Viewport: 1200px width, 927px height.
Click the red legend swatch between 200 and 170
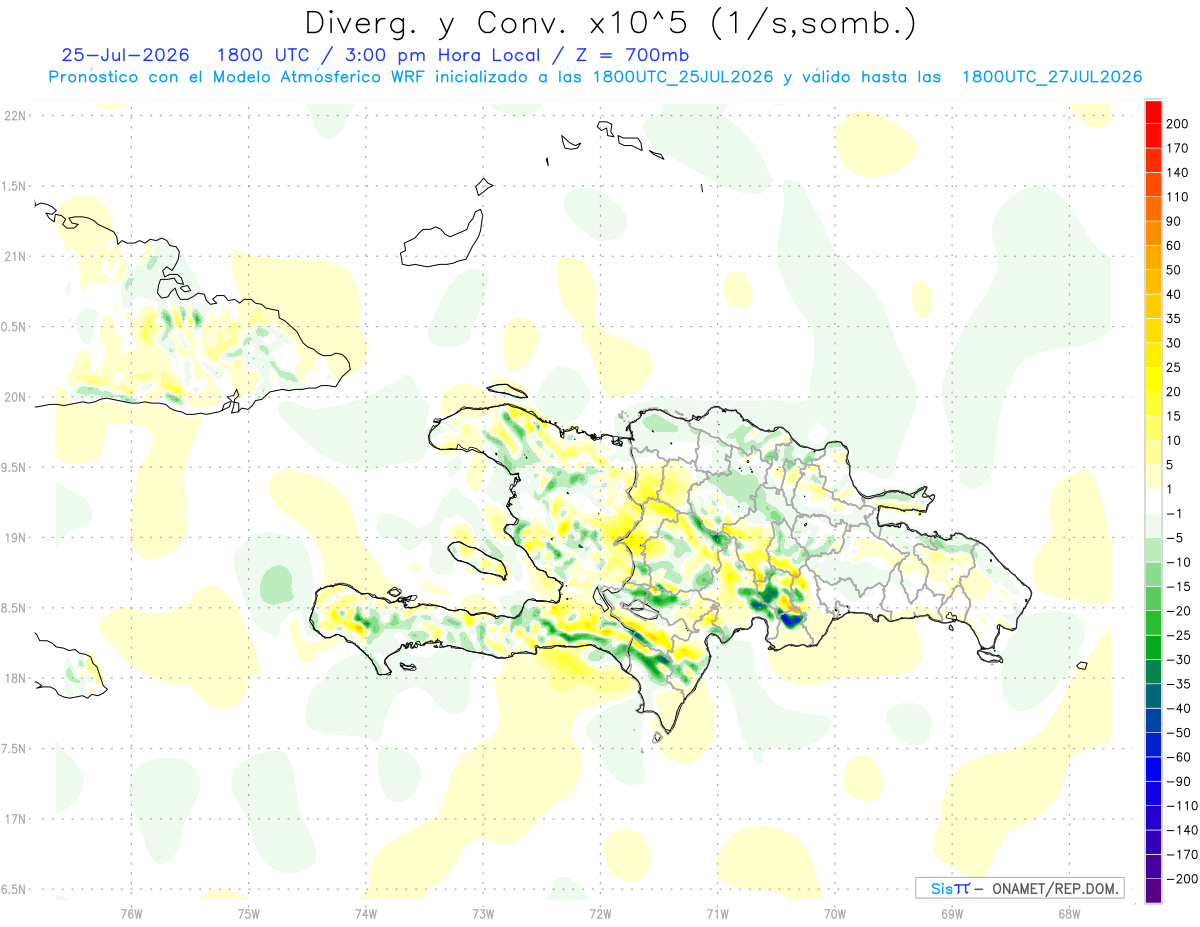pyautogui.click(x=1153, y=136)
